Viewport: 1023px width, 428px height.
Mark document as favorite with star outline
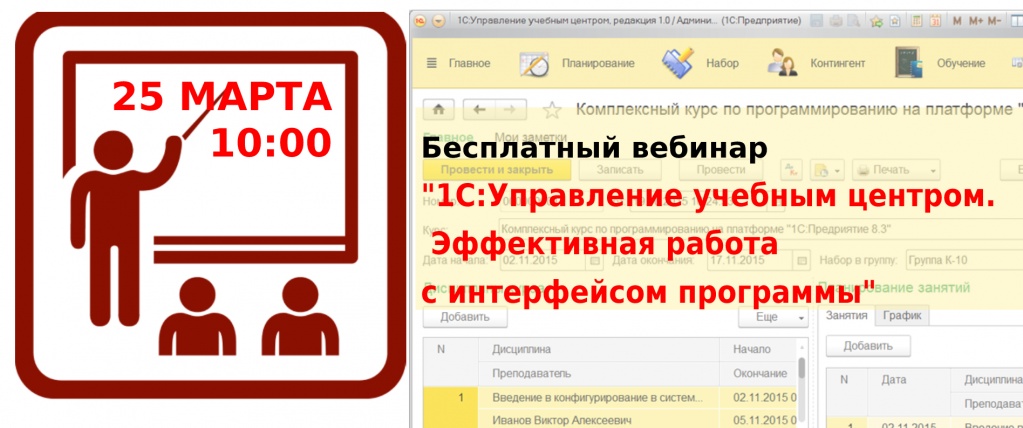pos(552,110)
